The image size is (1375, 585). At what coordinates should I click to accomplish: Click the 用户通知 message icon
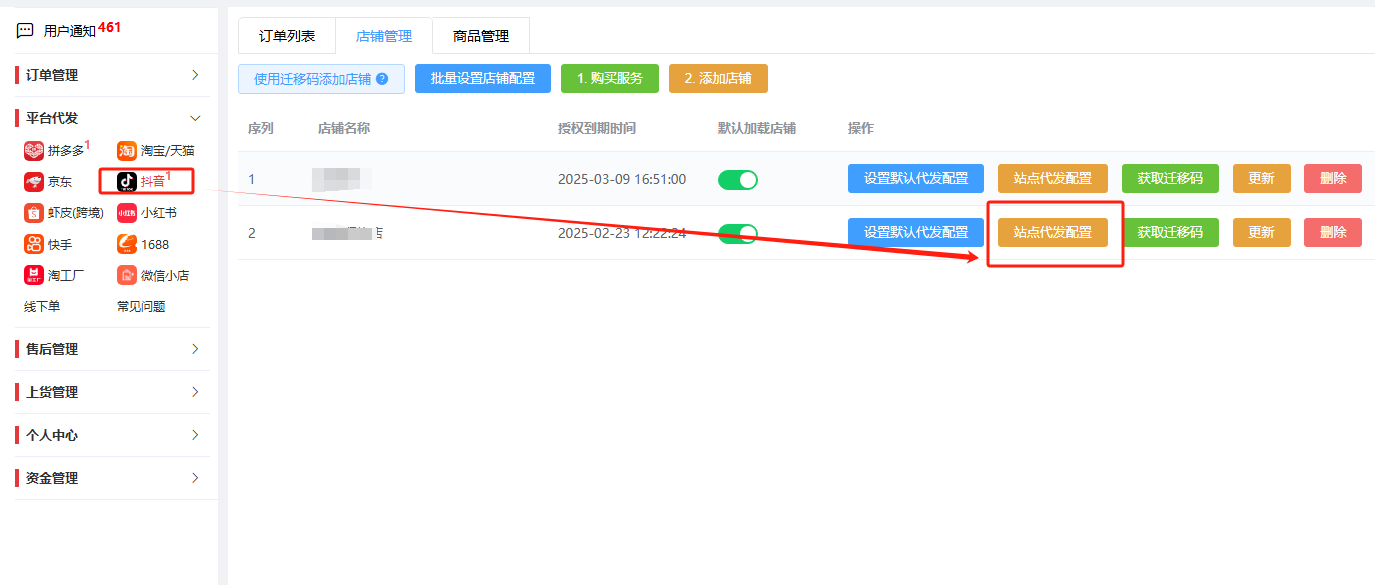[x=25, y=31]
